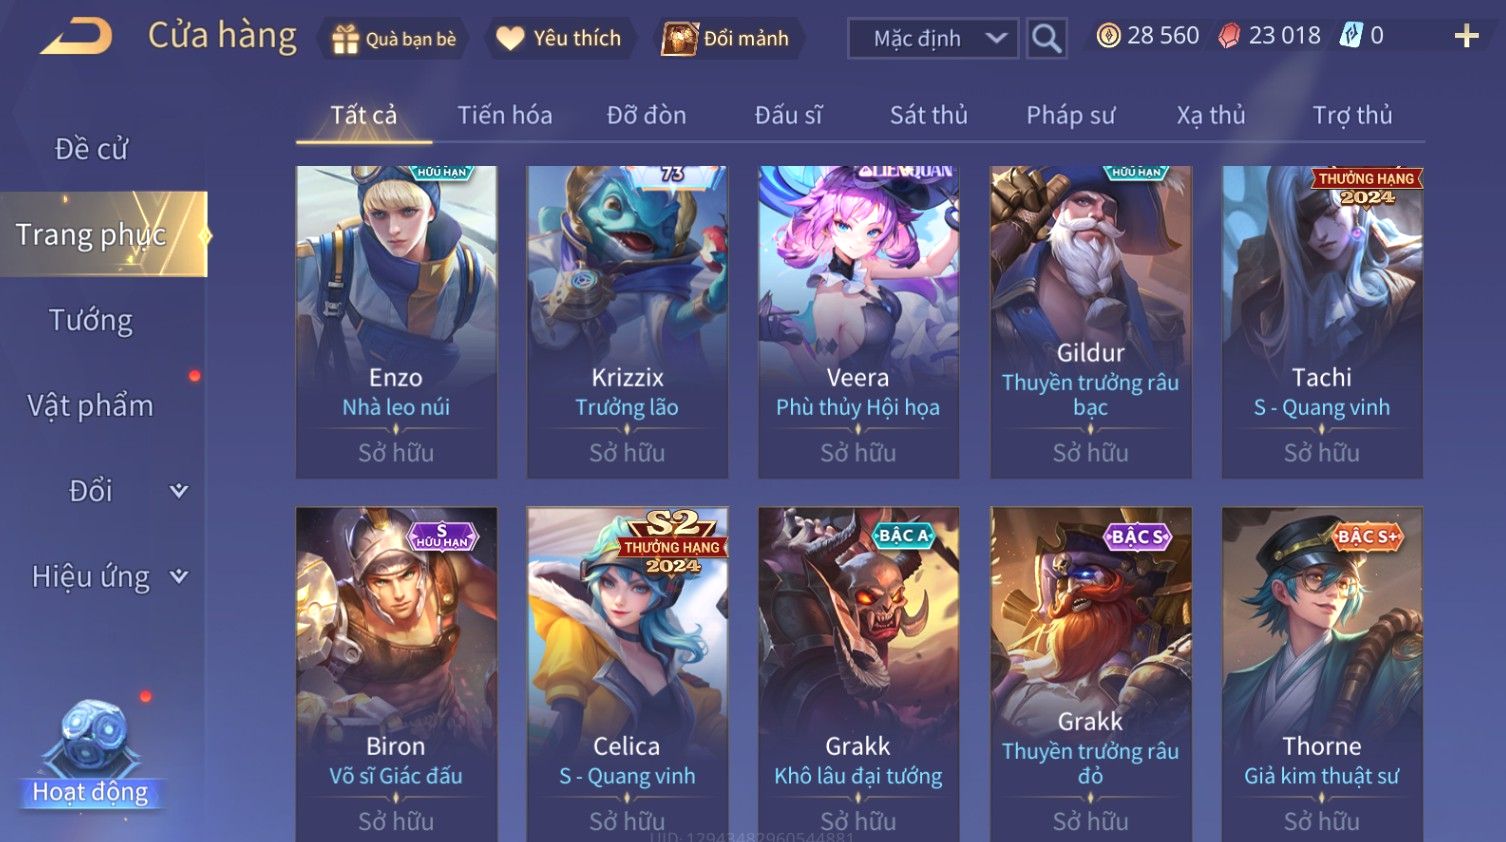Tap the back arrow icon
This screenshot has height=842, width=1506.
click(76, 37)
